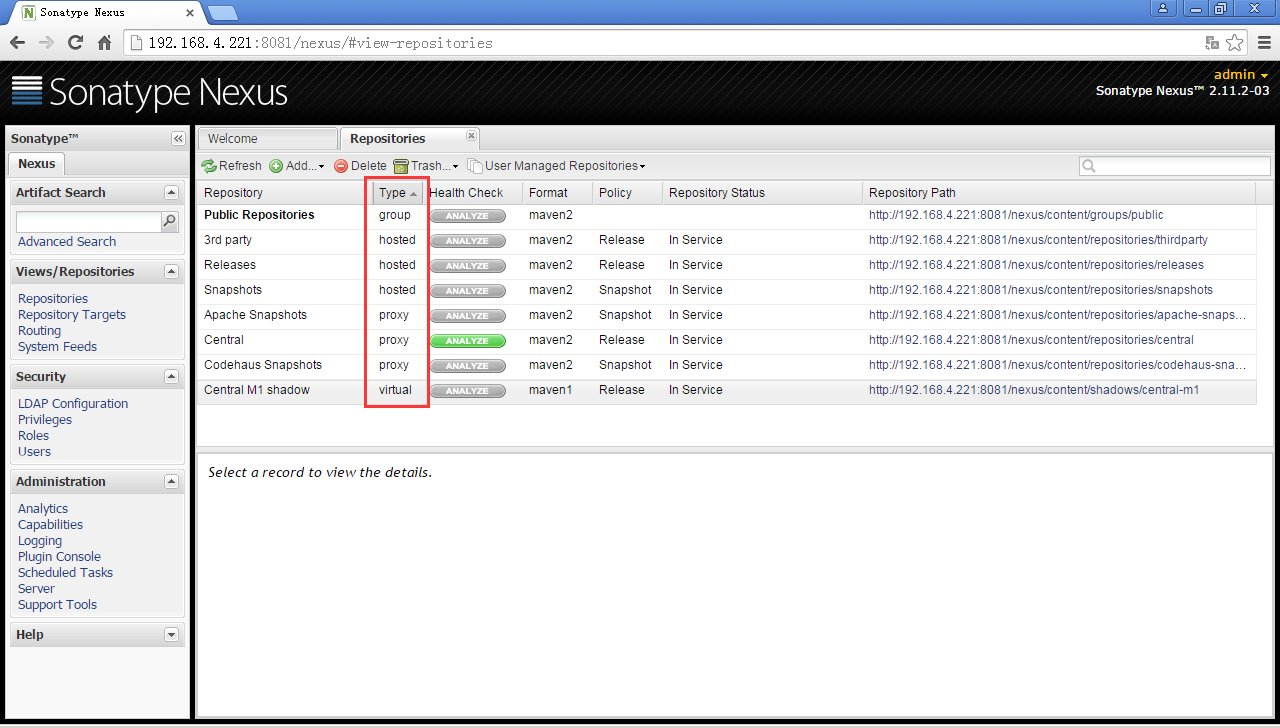The height and width of the screenshot is (728, 1280).
Task: Open LDAP Configuration link
Action: [x=73, y=404]
